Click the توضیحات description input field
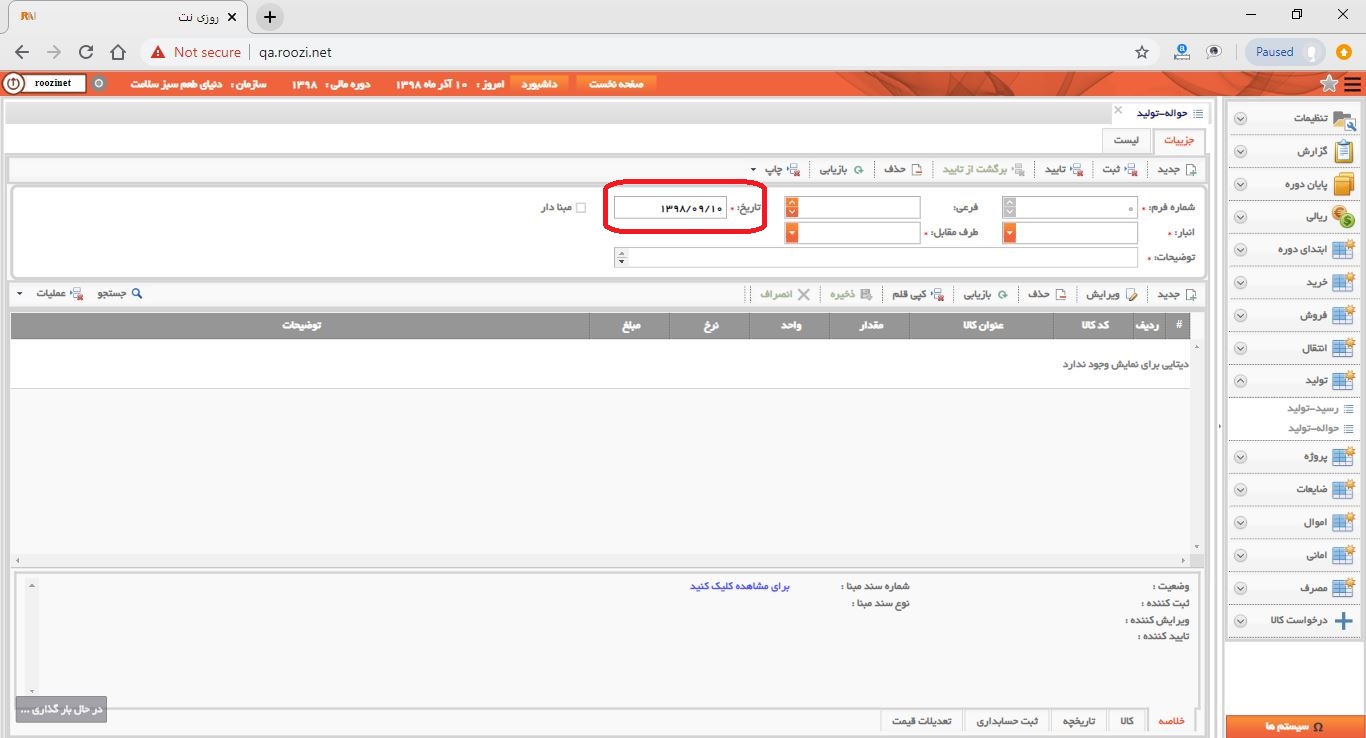The width and height of the screenshot is (1366, 738). tap(882, 257)
